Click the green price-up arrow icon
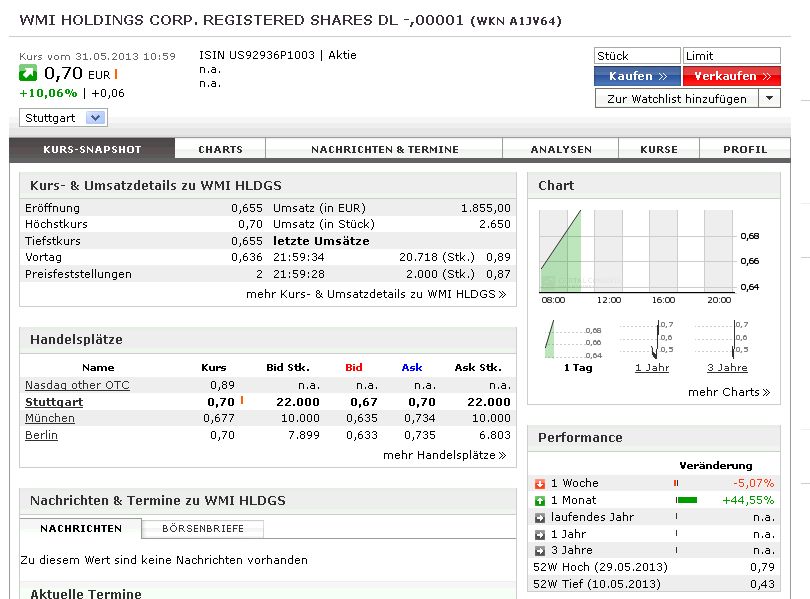810x599 pixels. point(28,73)
